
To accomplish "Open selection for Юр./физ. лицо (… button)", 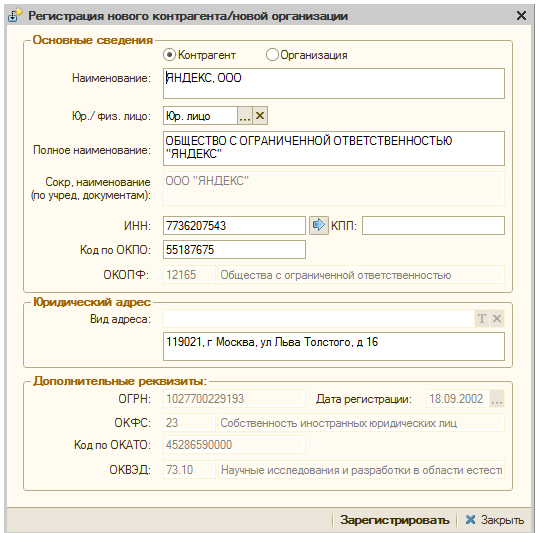I will click(x=245, y=116).
